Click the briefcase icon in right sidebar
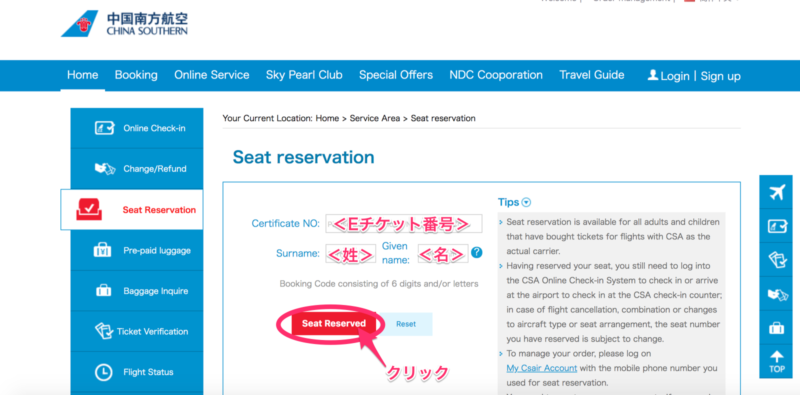Screen dimensions: 800x395 (776, 327)
